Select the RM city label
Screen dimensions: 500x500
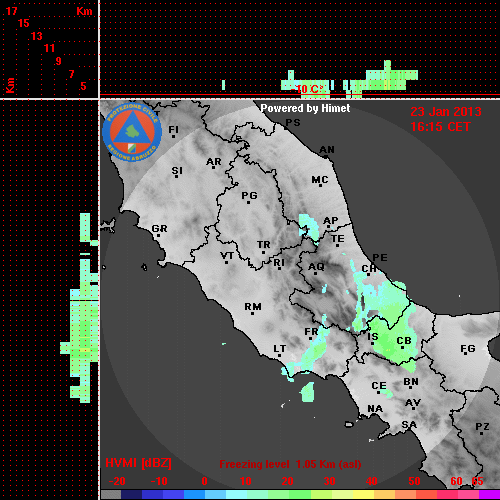pos(253,306)
